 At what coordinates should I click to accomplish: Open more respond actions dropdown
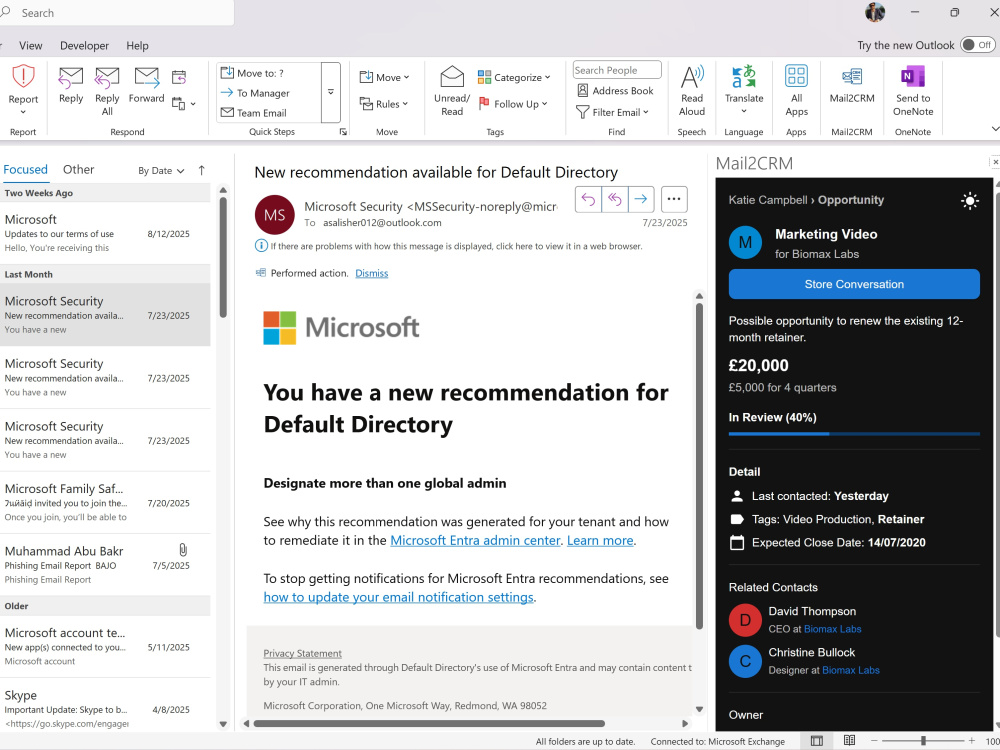tap(184, 104)
